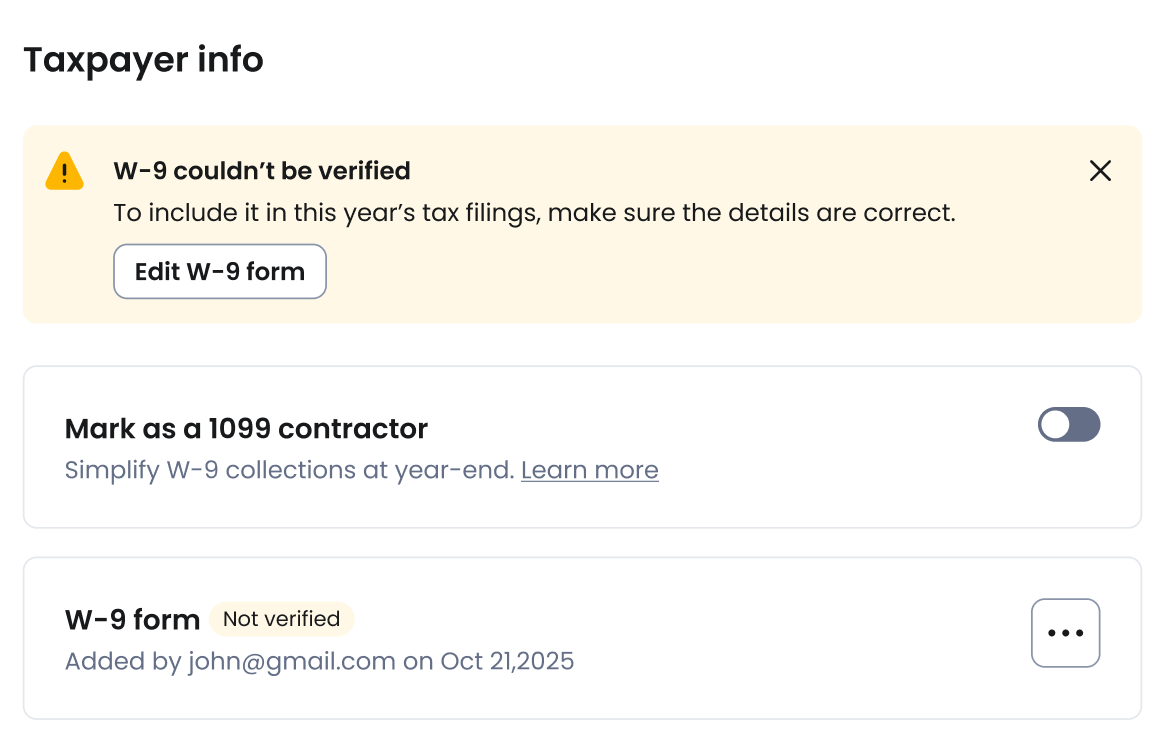Select the W-9 form card title
This screenshot has width=1164, height=740.
click(132, 620)
